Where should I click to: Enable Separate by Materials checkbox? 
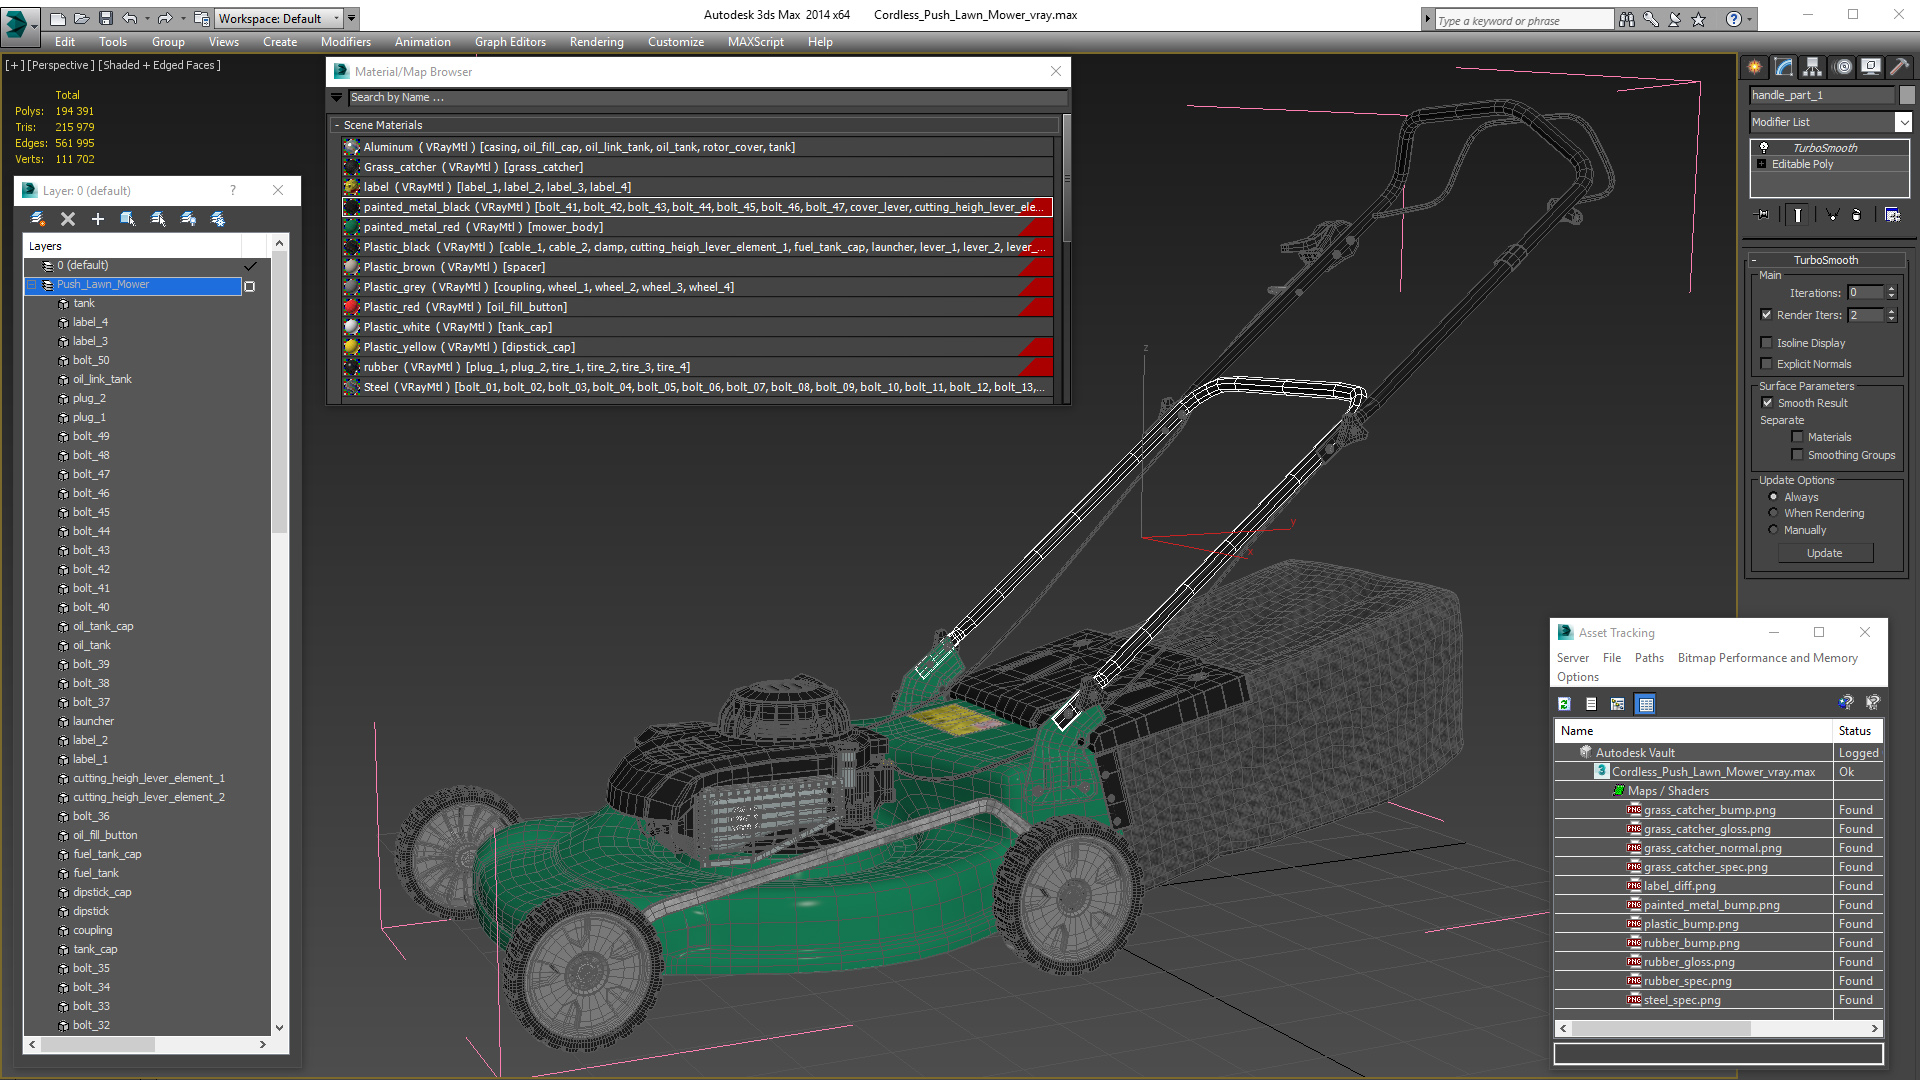click(1797, 436)
